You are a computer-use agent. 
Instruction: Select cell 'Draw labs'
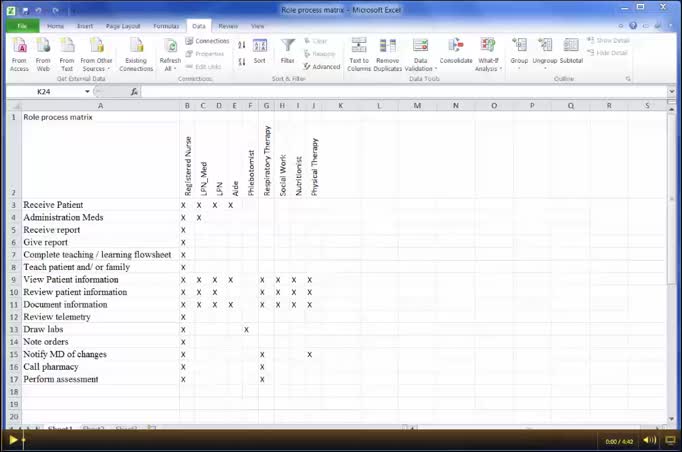coord(100,329)
